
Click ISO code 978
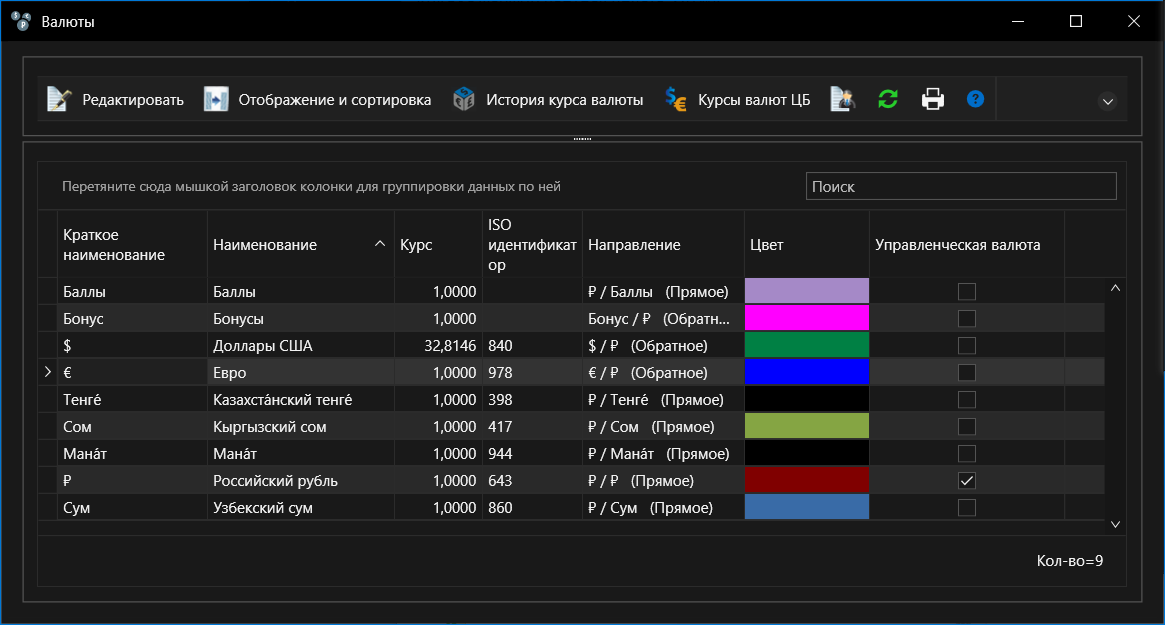[500, 372]
